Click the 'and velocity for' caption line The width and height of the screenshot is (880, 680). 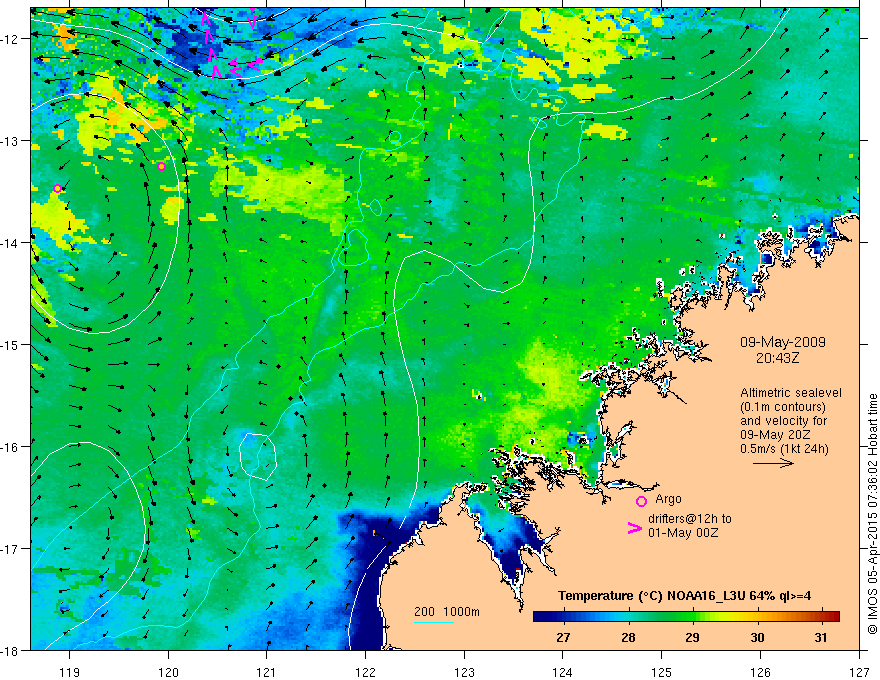coord(783,421)
